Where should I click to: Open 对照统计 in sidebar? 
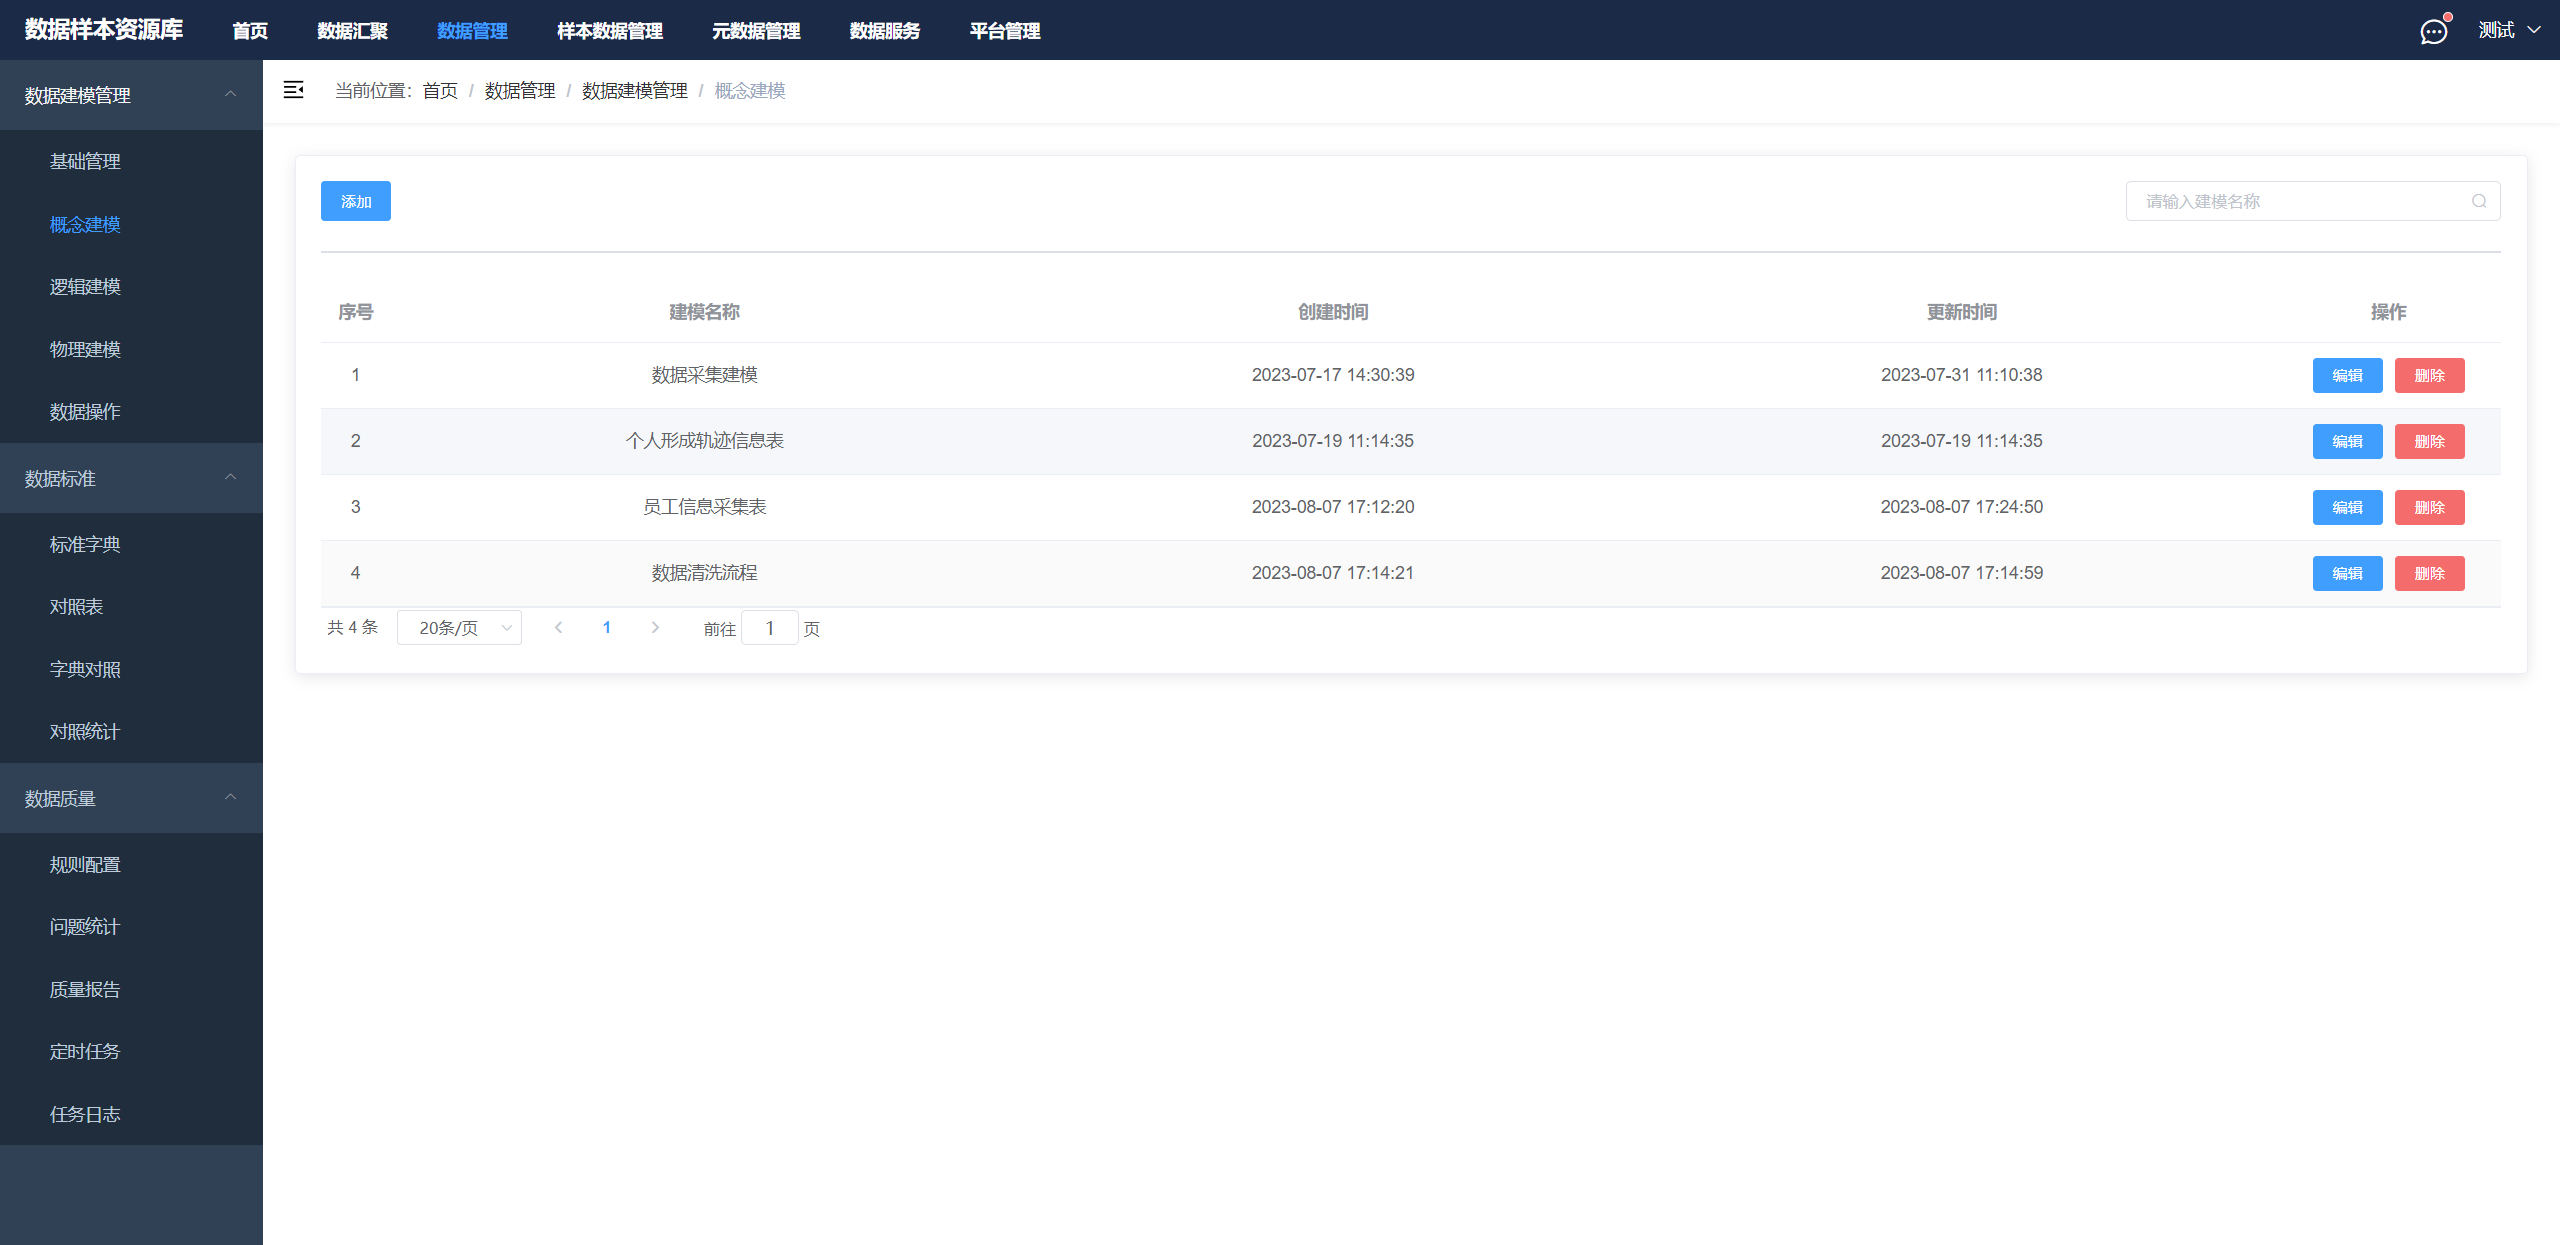coord(131,731)
